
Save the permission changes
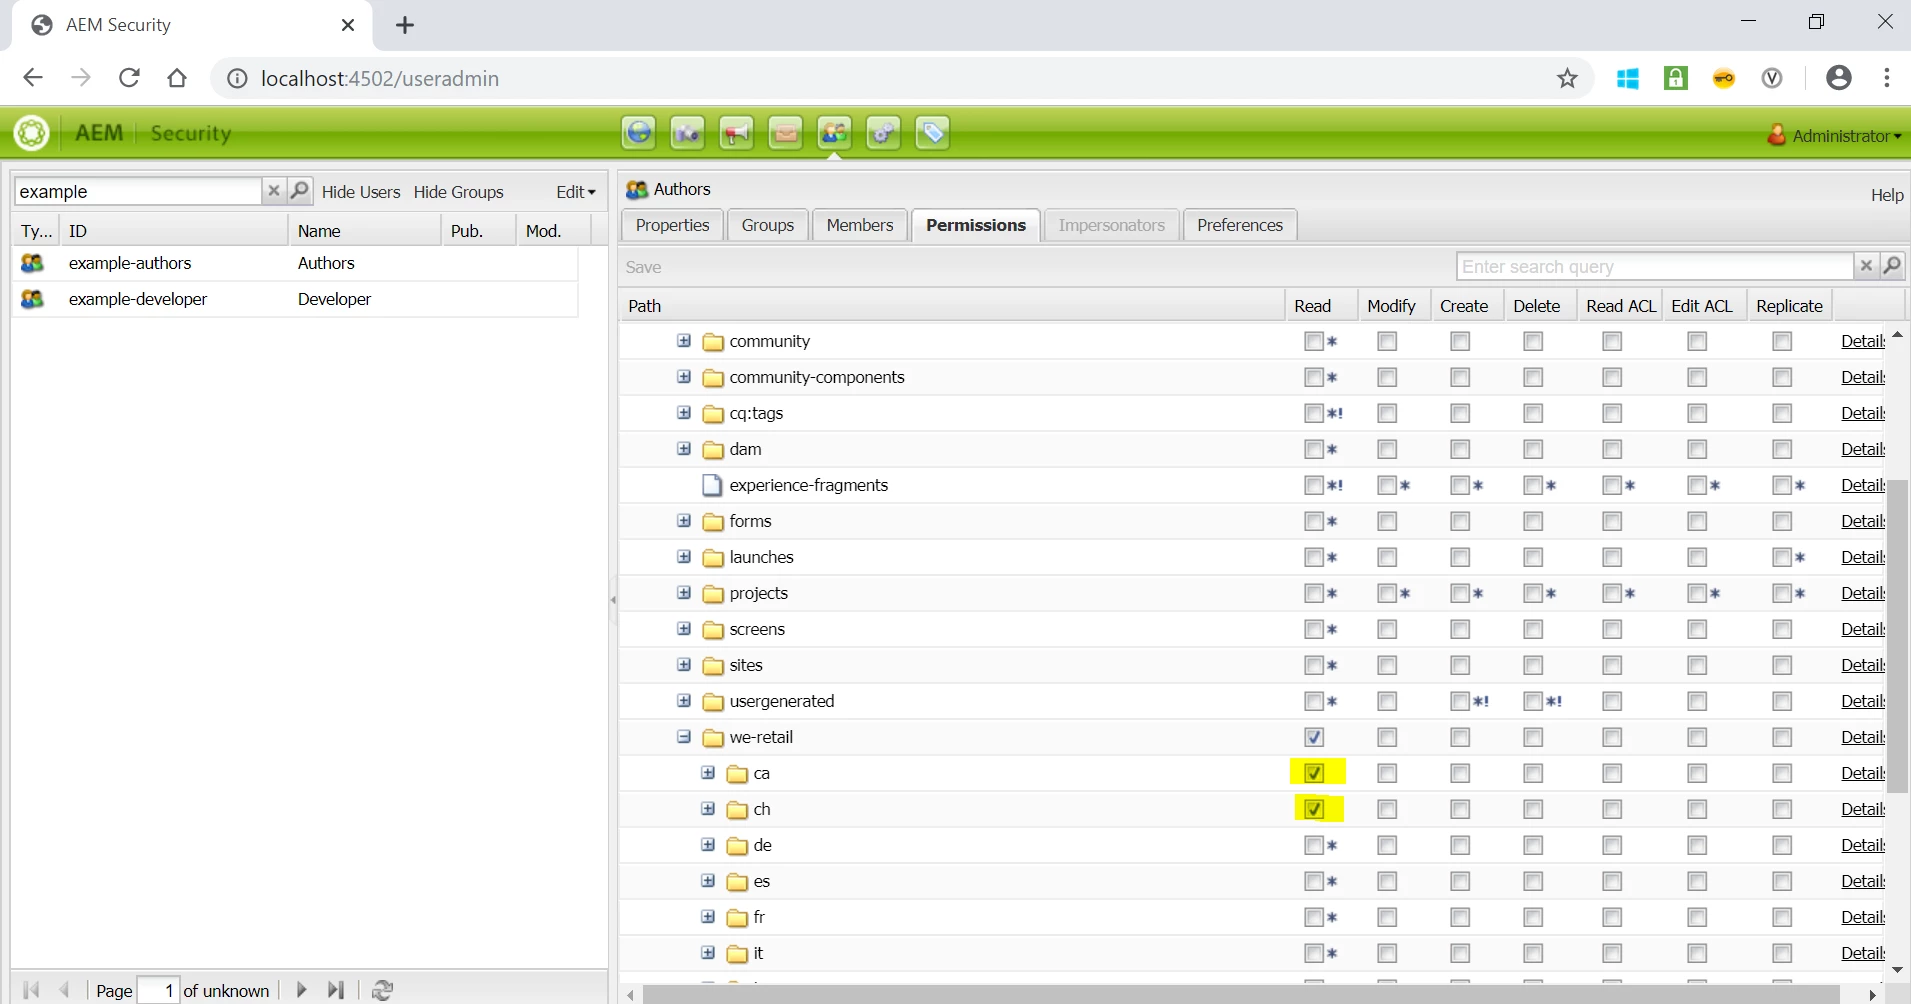[644, 267]
